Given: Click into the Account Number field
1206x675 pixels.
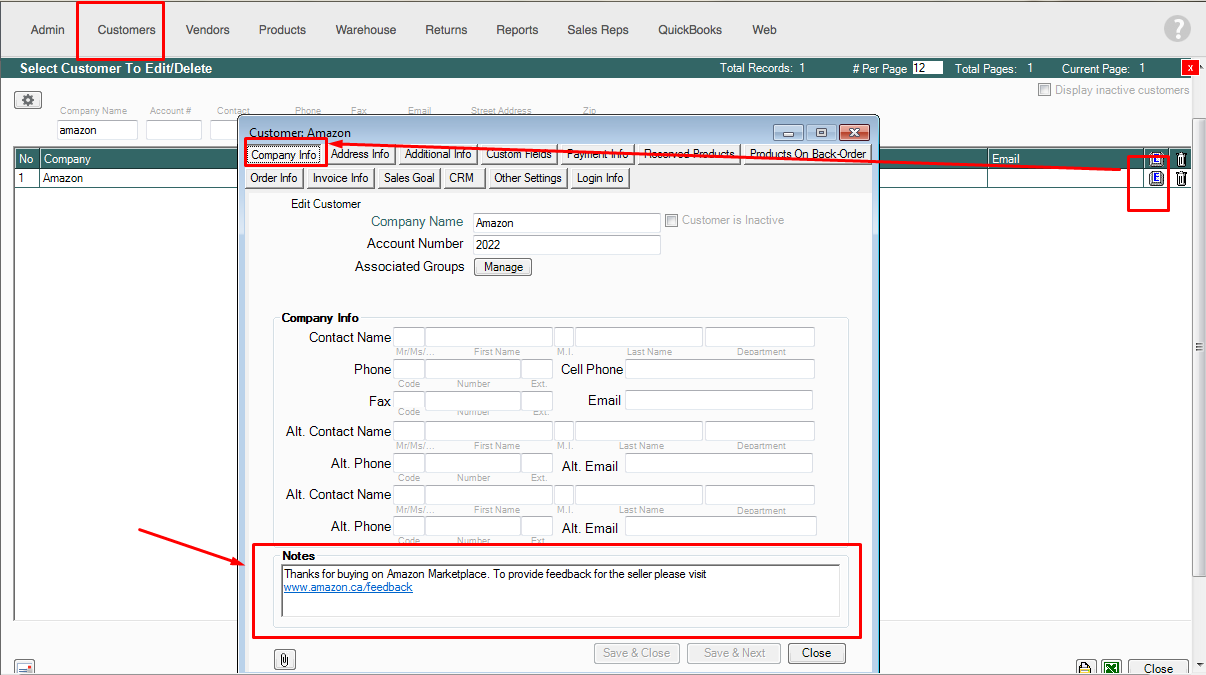Looking at the screenshot, I should [x=566, y=245].
